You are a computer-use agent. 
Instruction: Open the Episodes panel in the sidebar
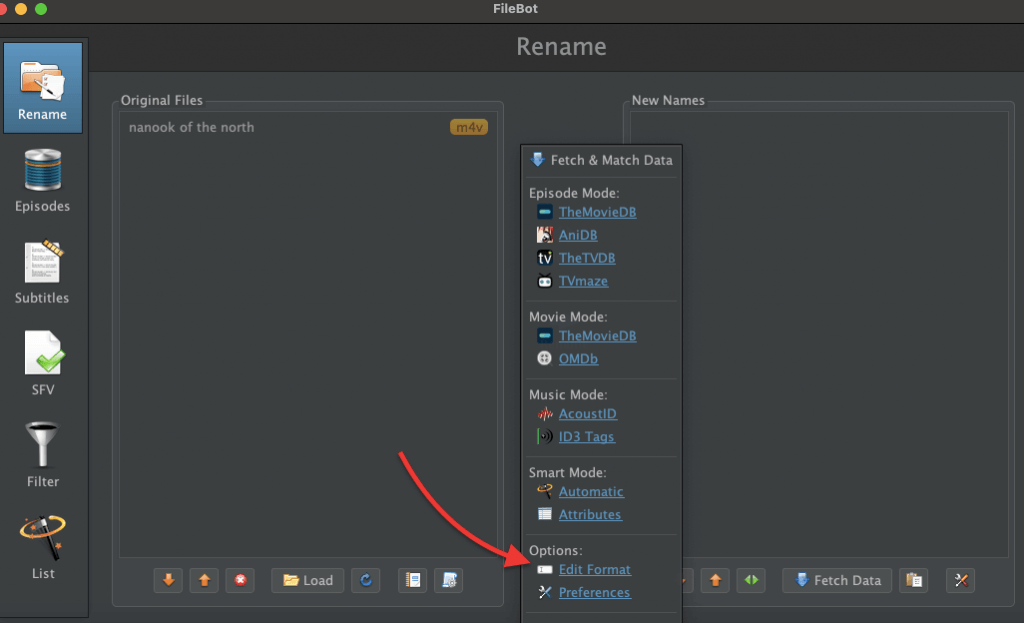point(42,181)
